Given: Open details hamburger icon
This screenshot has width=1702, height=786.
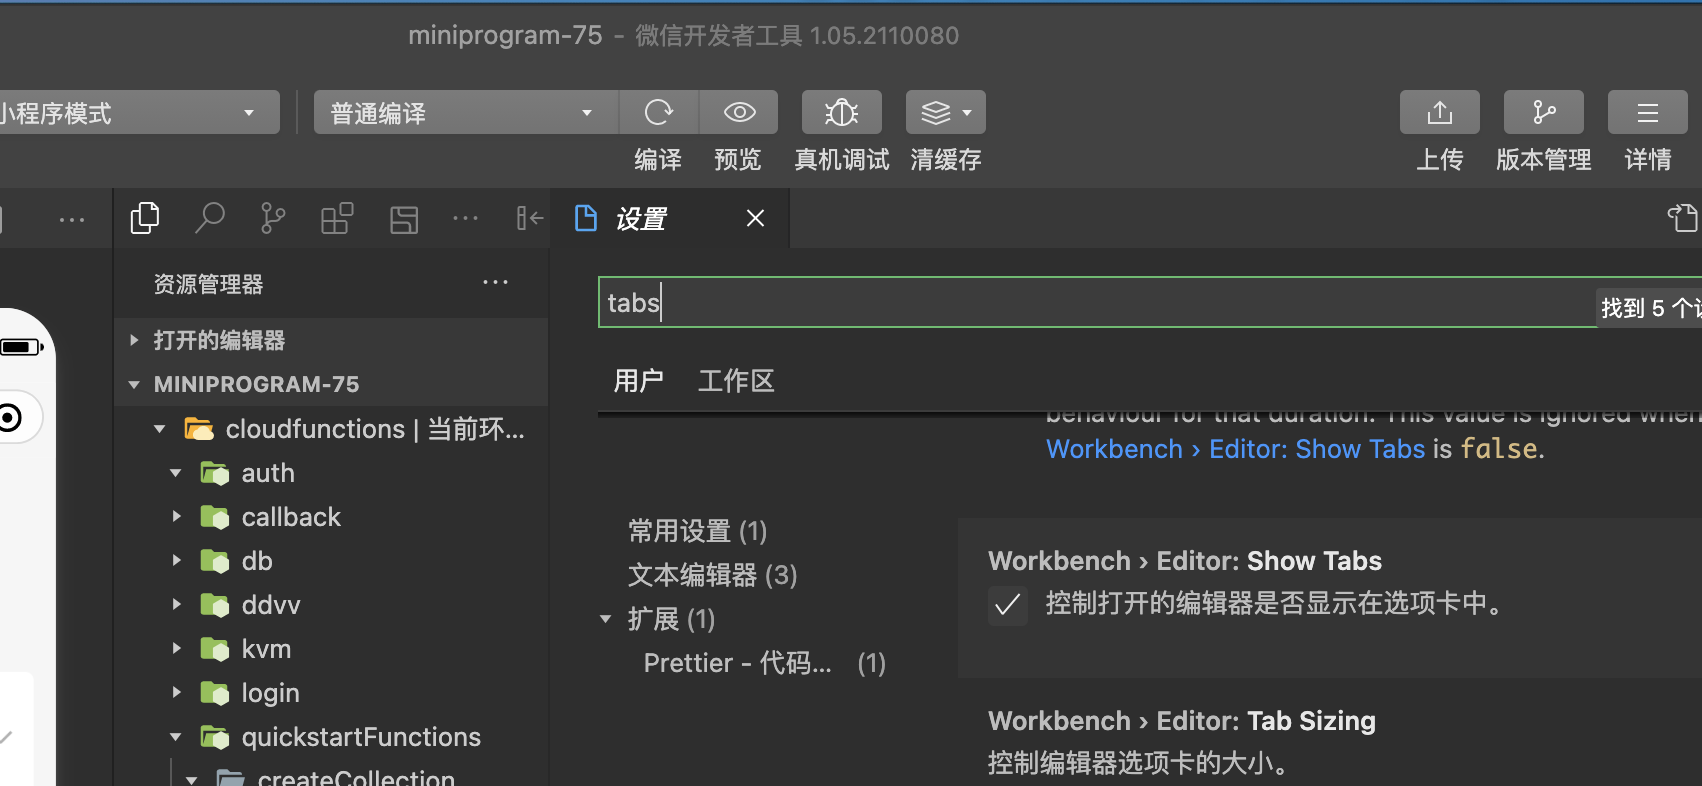Looking at the screenshot, I should tap(1647, 112).
